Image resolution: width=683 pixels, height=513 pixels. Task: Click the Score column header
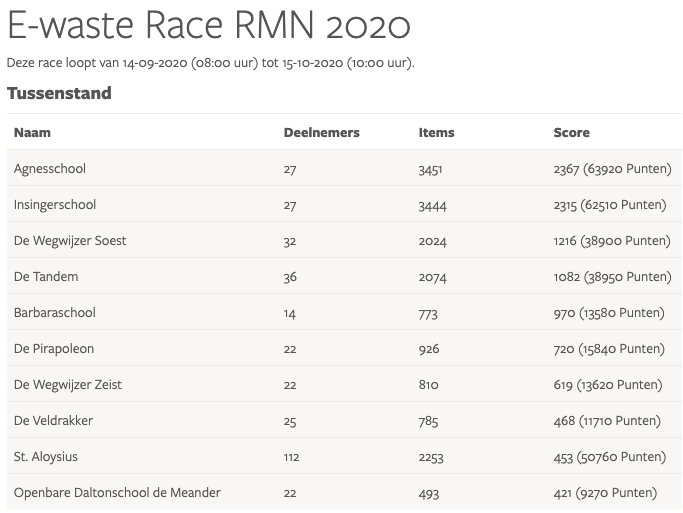tap(571, 132)
